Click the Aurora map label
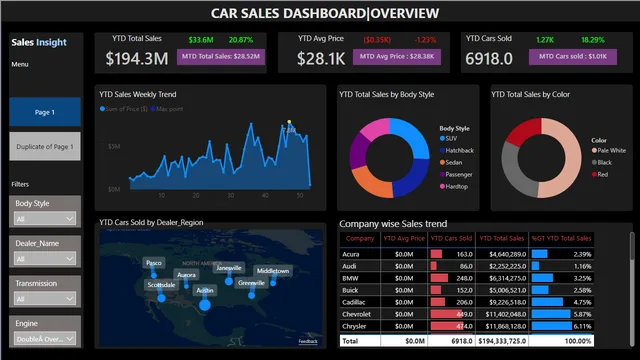The image size is (640, 360). pos(186,275)
